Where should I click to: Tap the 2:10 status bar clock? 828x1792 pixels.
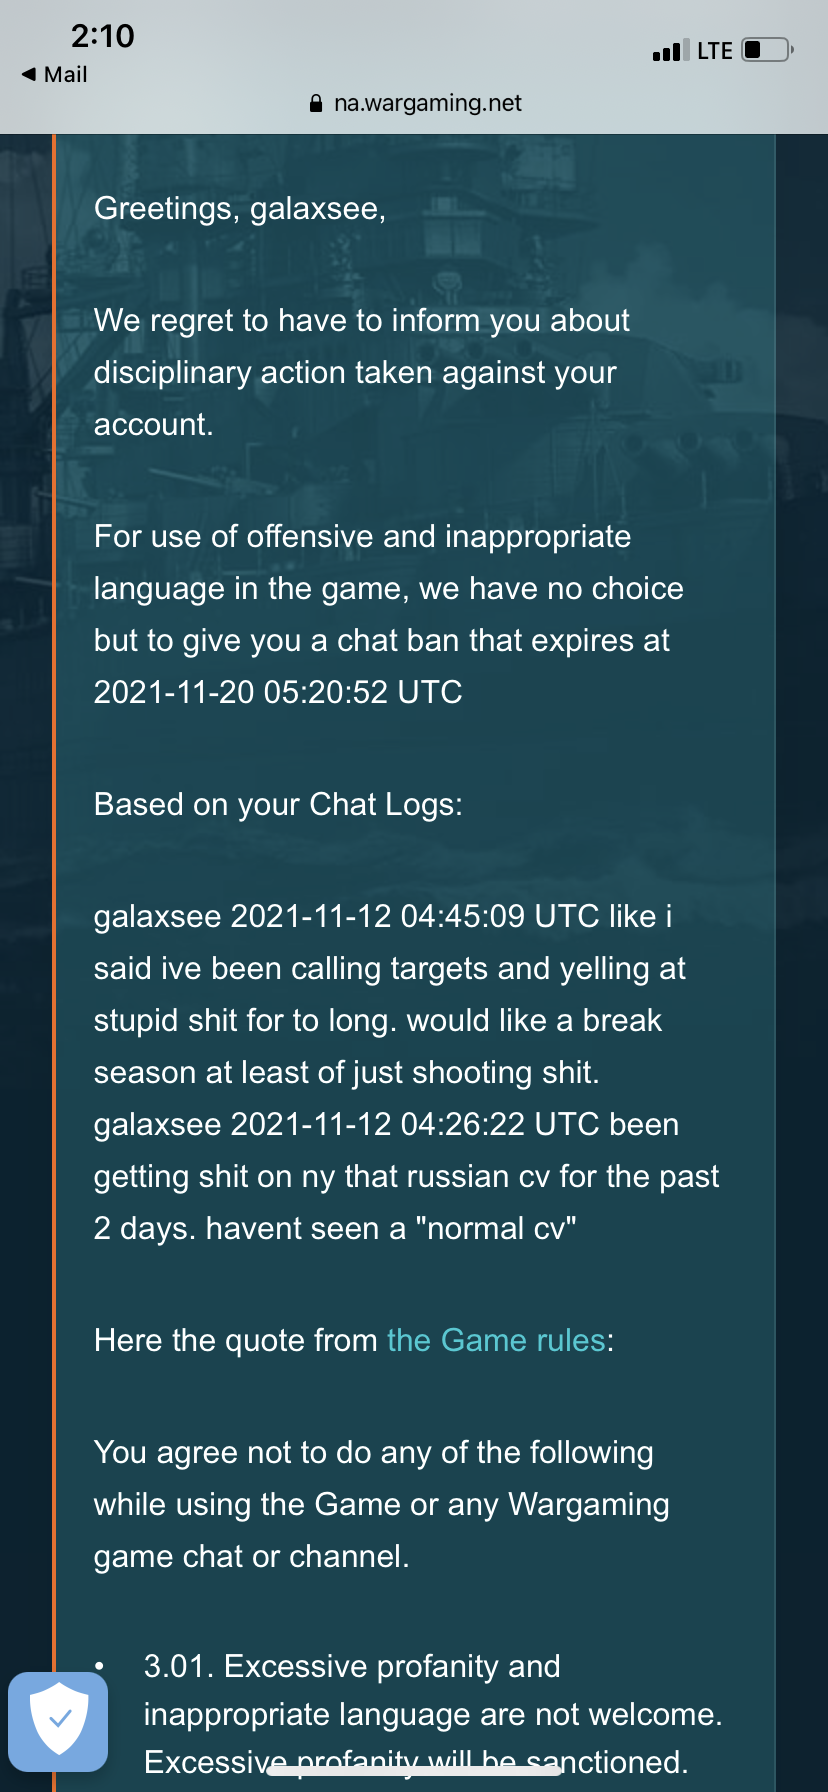102,36
